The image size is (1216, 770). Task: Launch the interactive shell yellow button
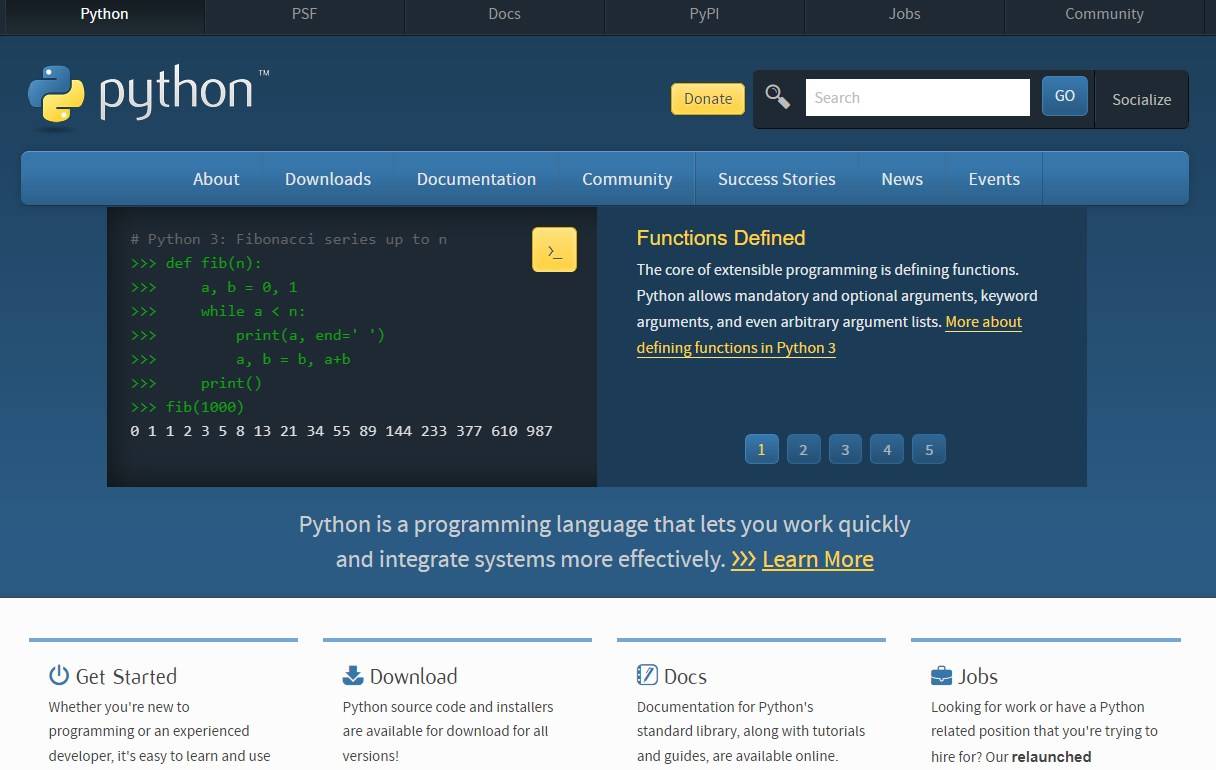(x=554, y=250)
